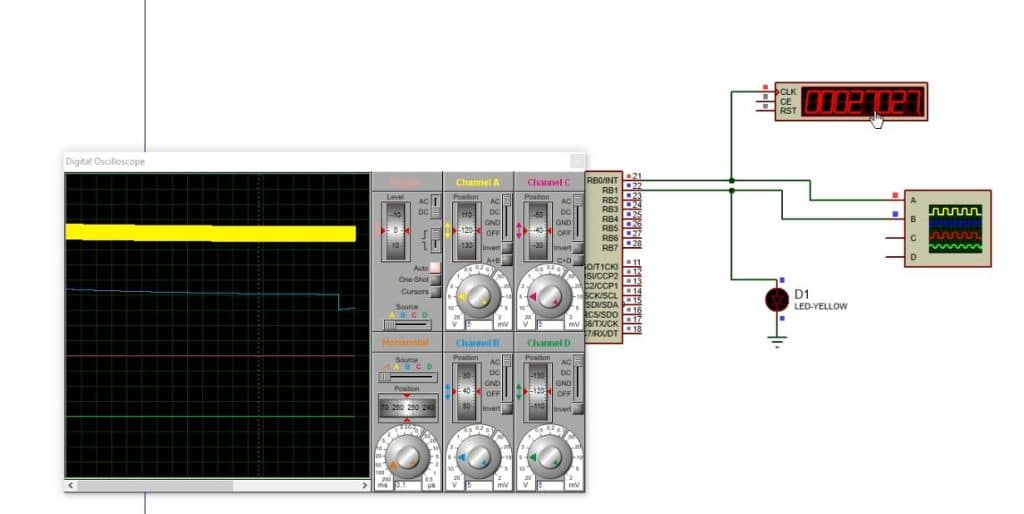Click the oscilloscope horizontal scrollbar thumb
The width and height of the screenshot is (1024, 514).
pyautogui.click(x=155, y=485)
